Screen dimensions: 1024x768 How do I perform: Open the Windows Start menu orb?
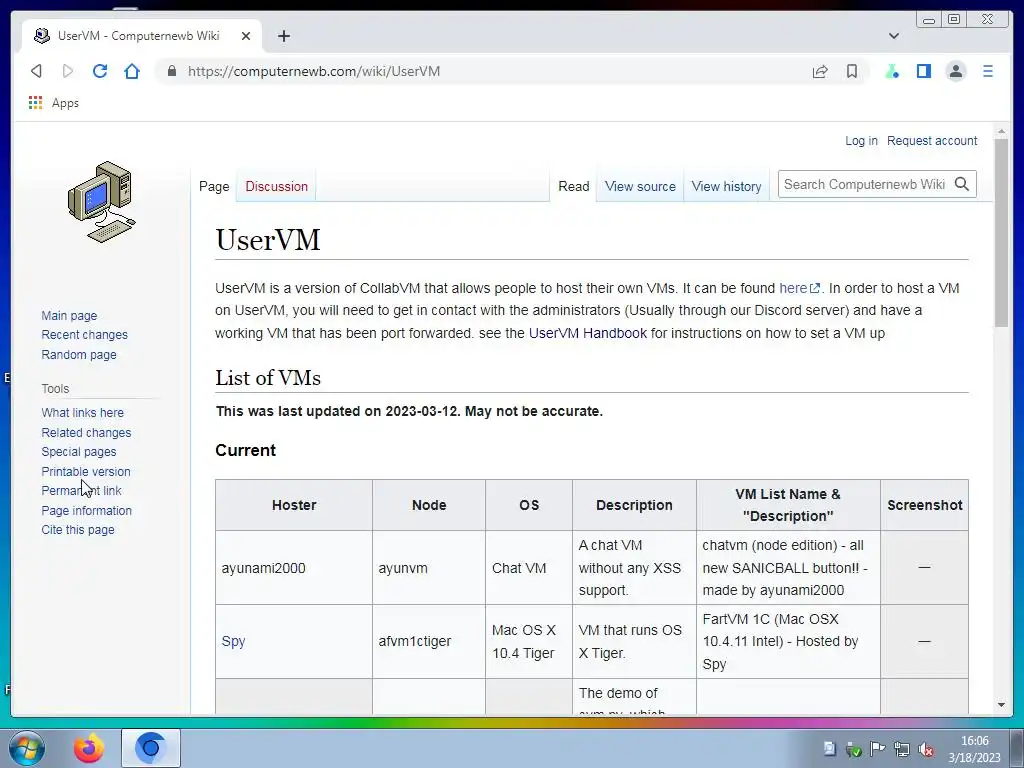[26, 748]
